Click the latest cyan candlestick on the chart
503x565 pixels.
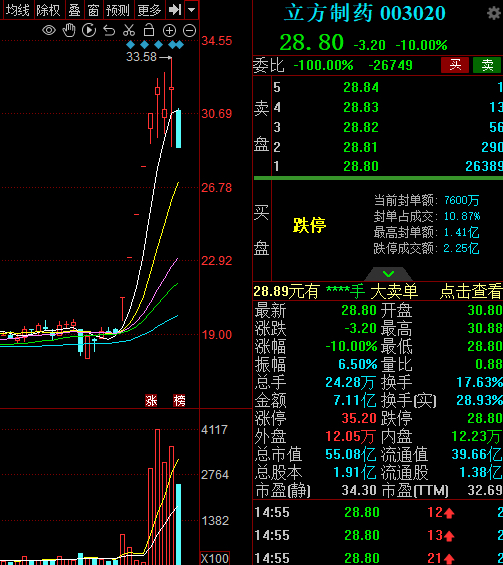click(x=178, y=129)
